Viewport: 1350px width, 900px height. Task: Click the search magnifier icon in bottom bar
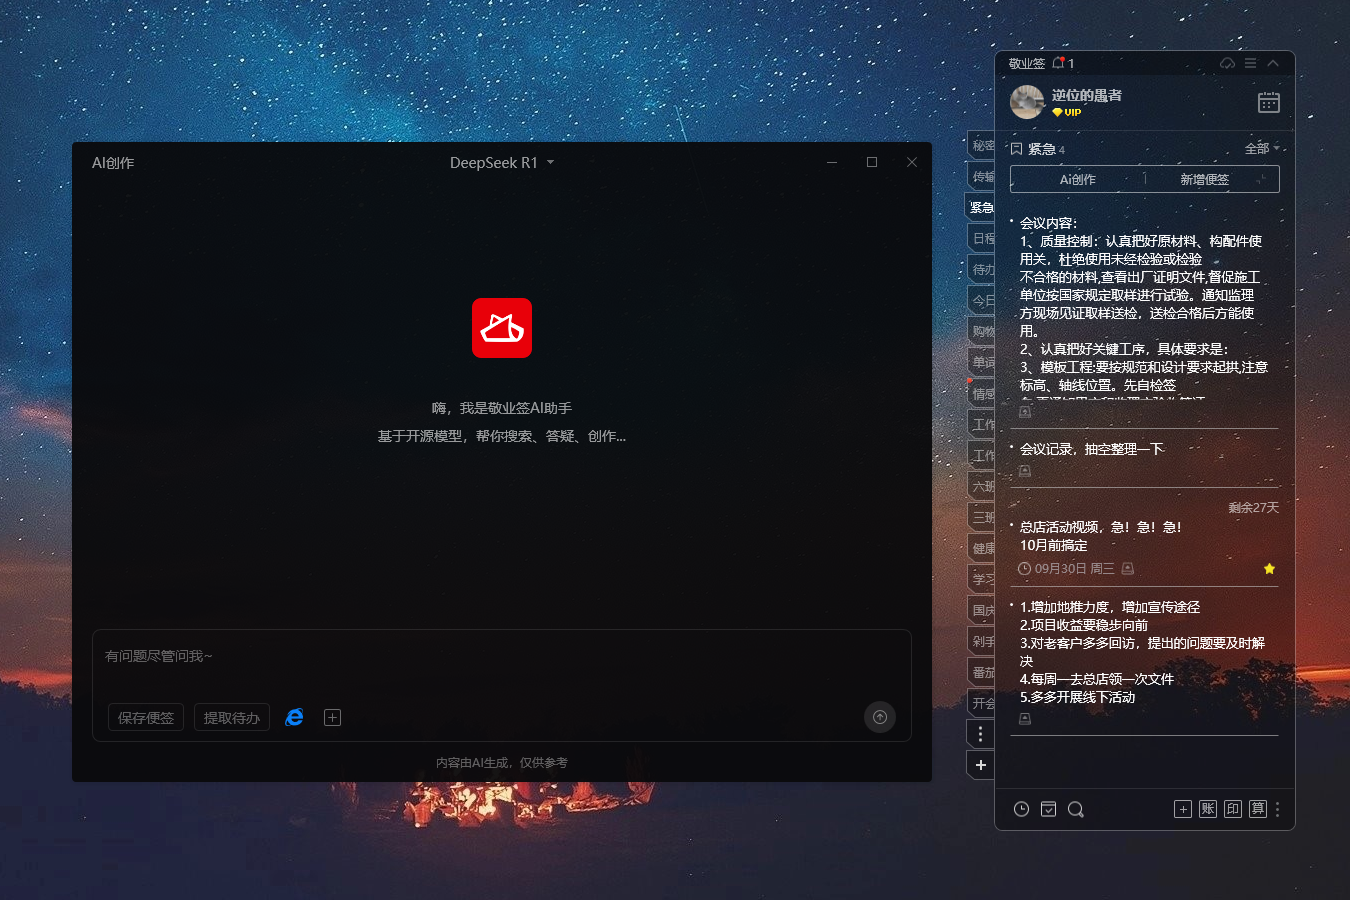1076,809
